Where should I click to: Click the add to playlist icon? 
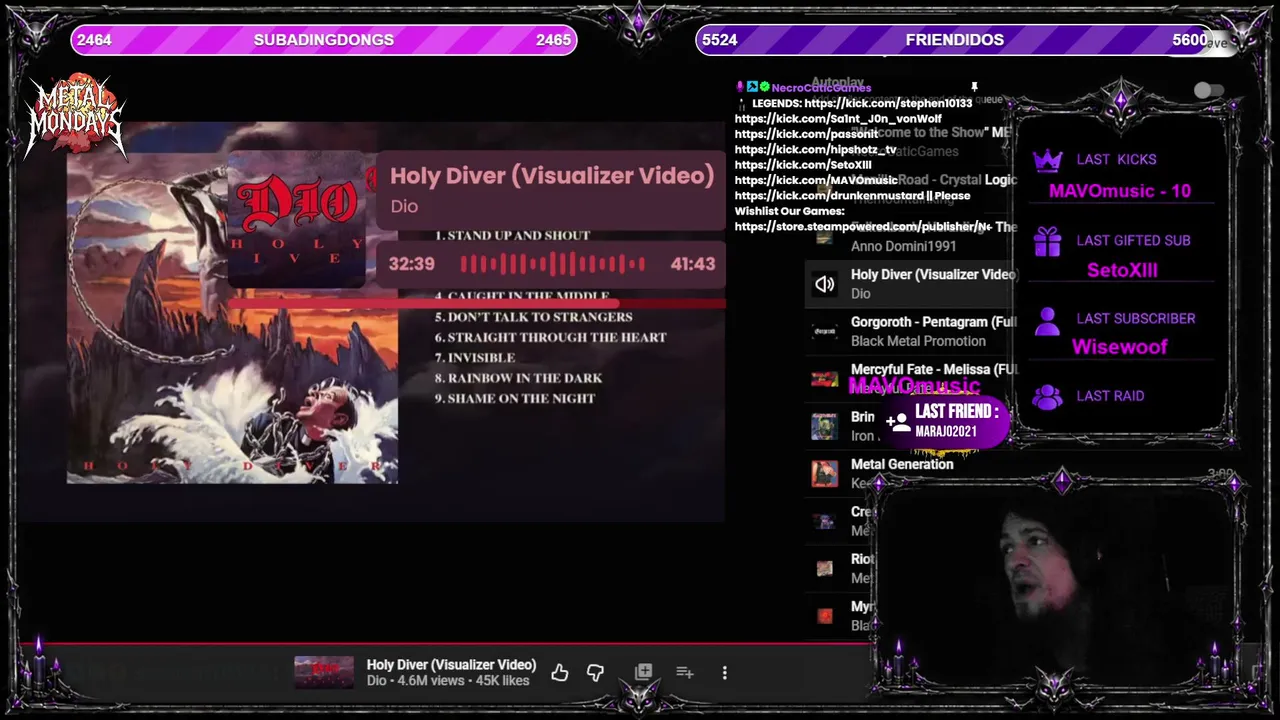point(684,672)
